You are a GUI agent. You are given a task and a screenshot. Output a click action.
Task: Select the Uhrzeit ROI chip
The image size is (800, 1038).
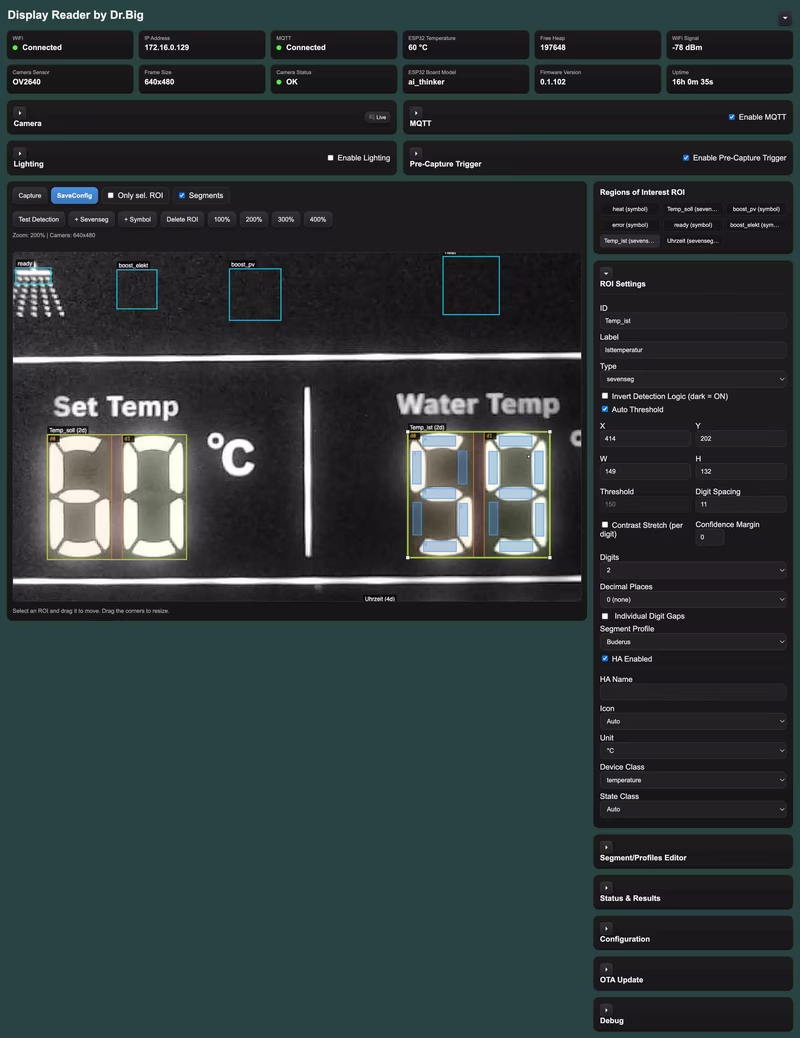click(693, 241)
